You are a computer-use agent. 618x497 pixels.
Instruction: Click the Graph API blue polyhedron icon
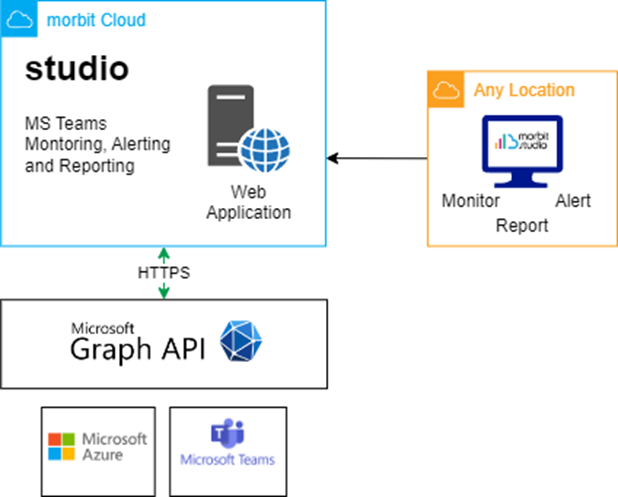click(241, 341)
